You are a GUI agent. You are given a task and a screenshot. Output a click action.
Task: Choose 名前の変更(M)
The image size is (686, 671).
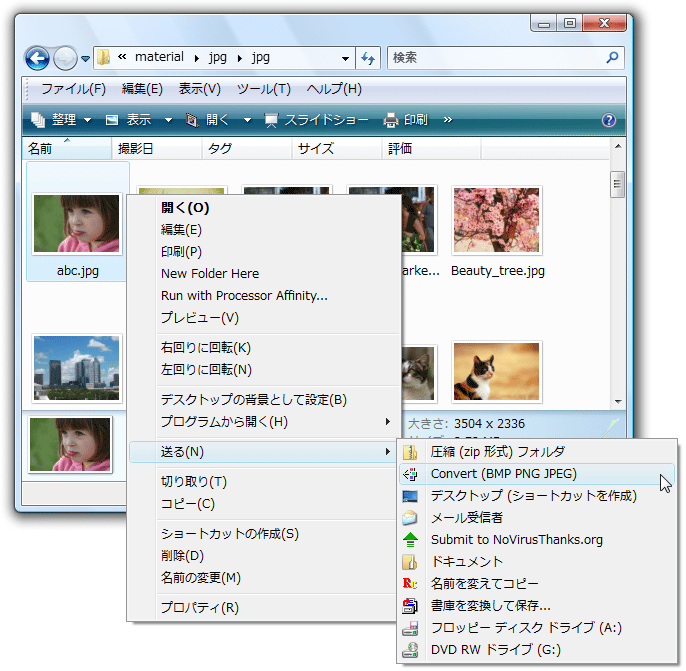coord(264,578)
